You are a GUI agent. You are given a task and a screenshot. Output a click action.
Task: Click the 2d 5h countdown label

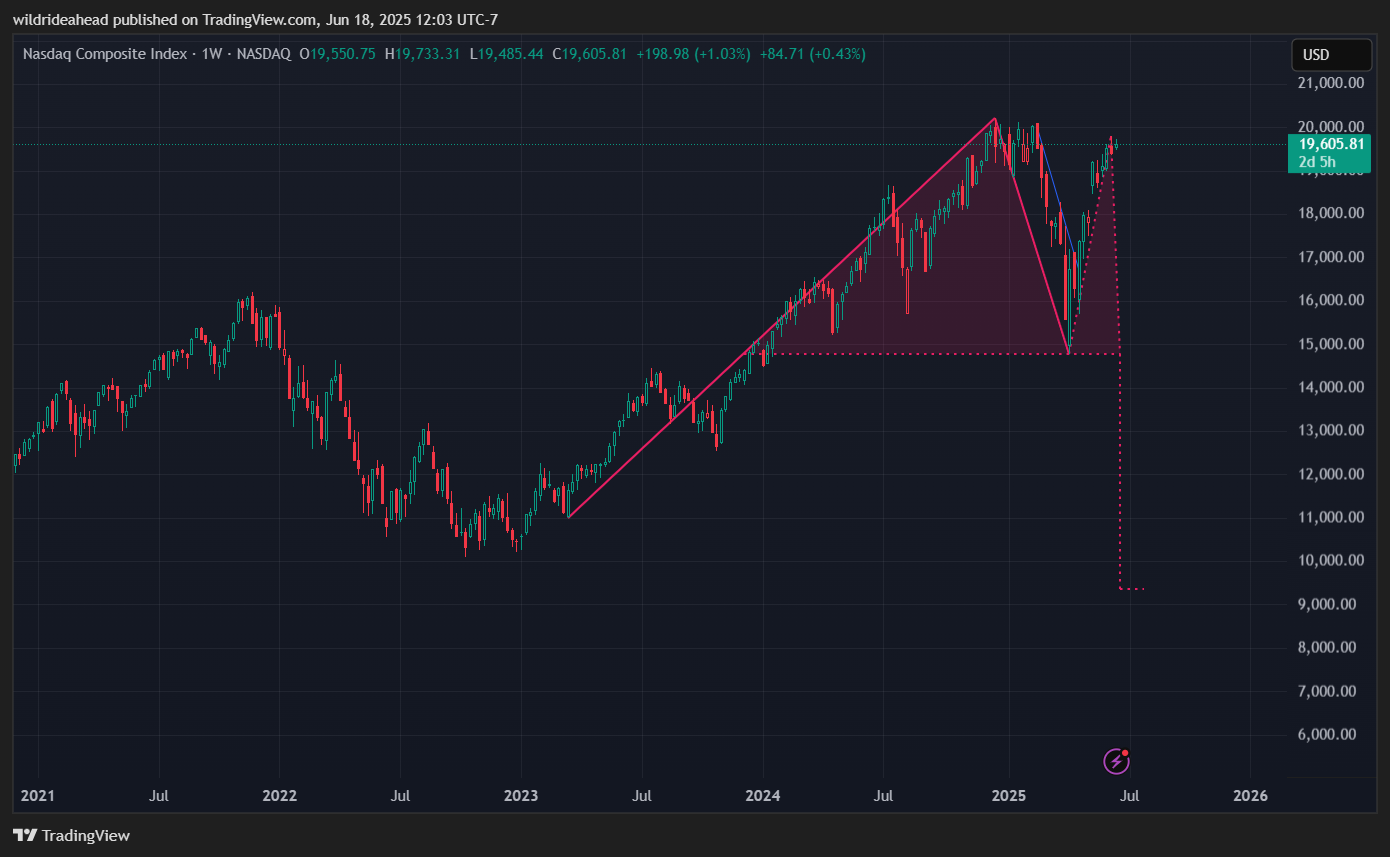click(x=1315, y=161)
